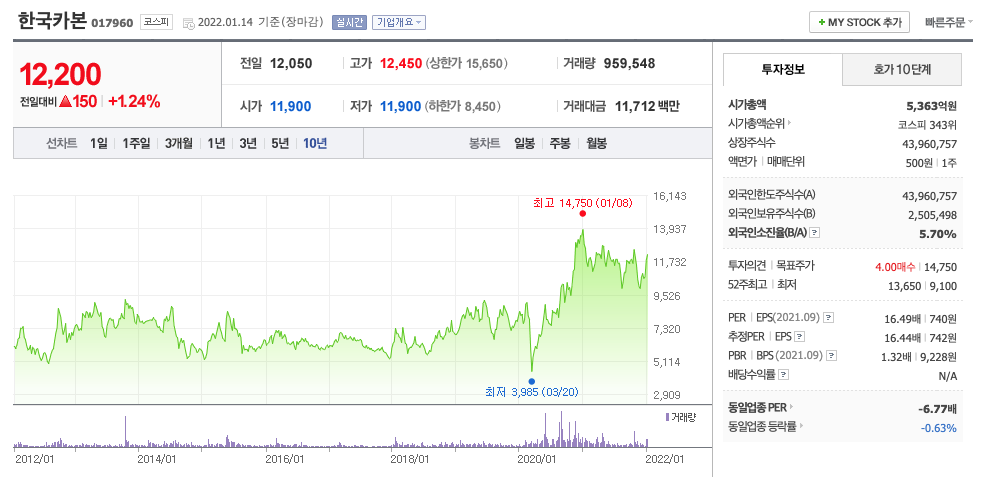Viewport: 983px width, 477px height.
Task: Click the 코스피 market badge
Action: click(x=155, y=22)
